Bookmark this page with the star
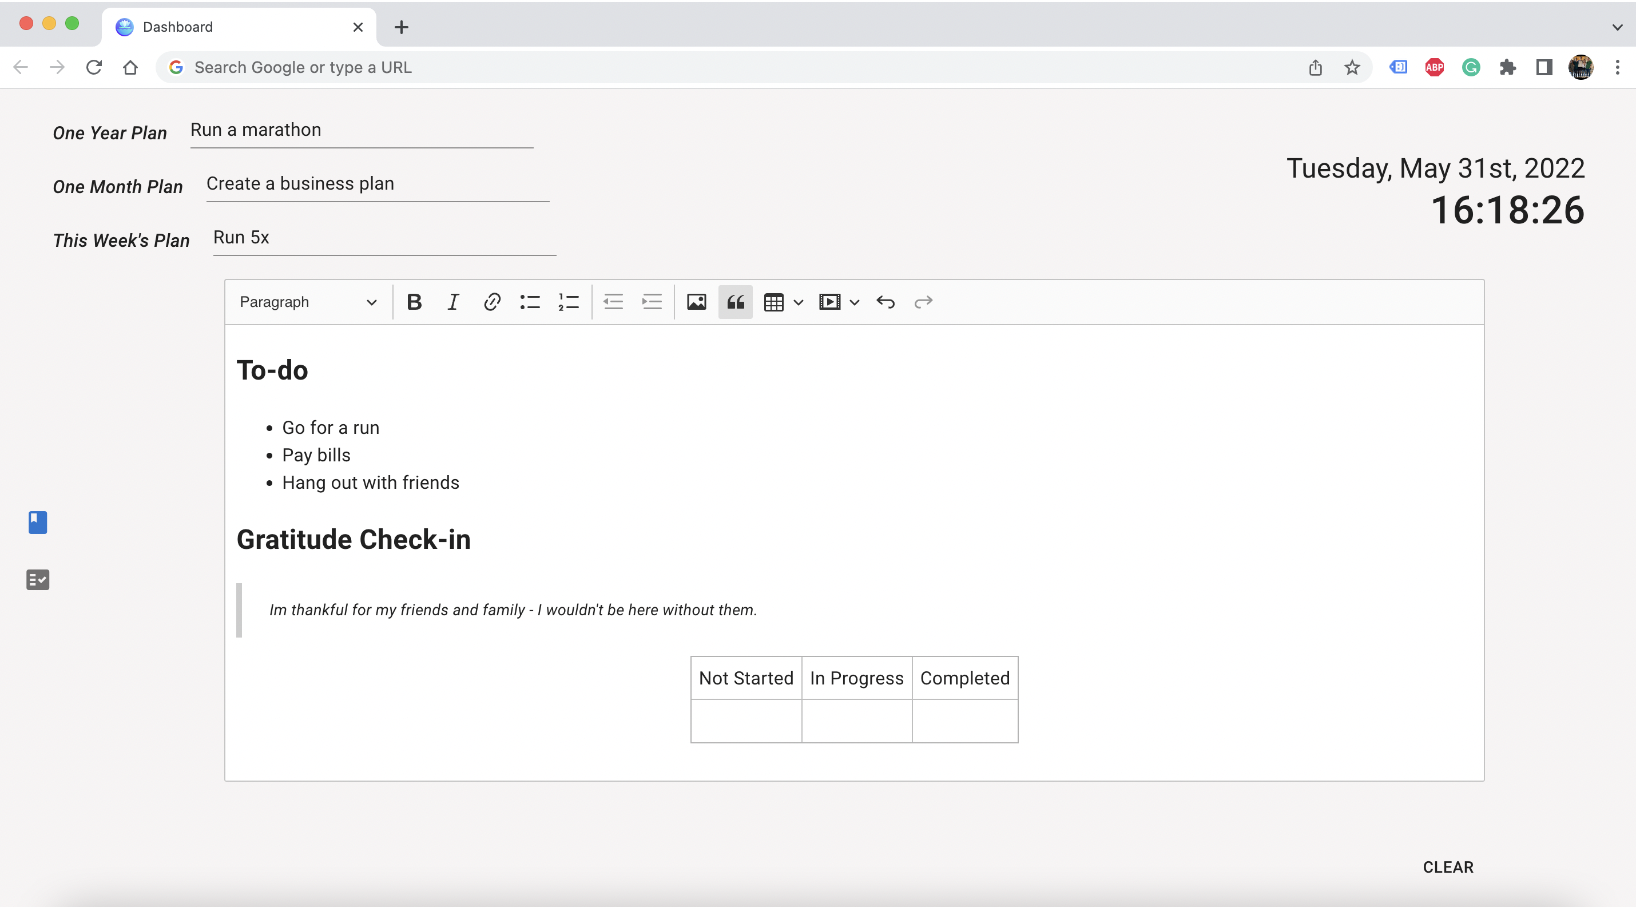Screen dimensions: 1636x908 1352,67
